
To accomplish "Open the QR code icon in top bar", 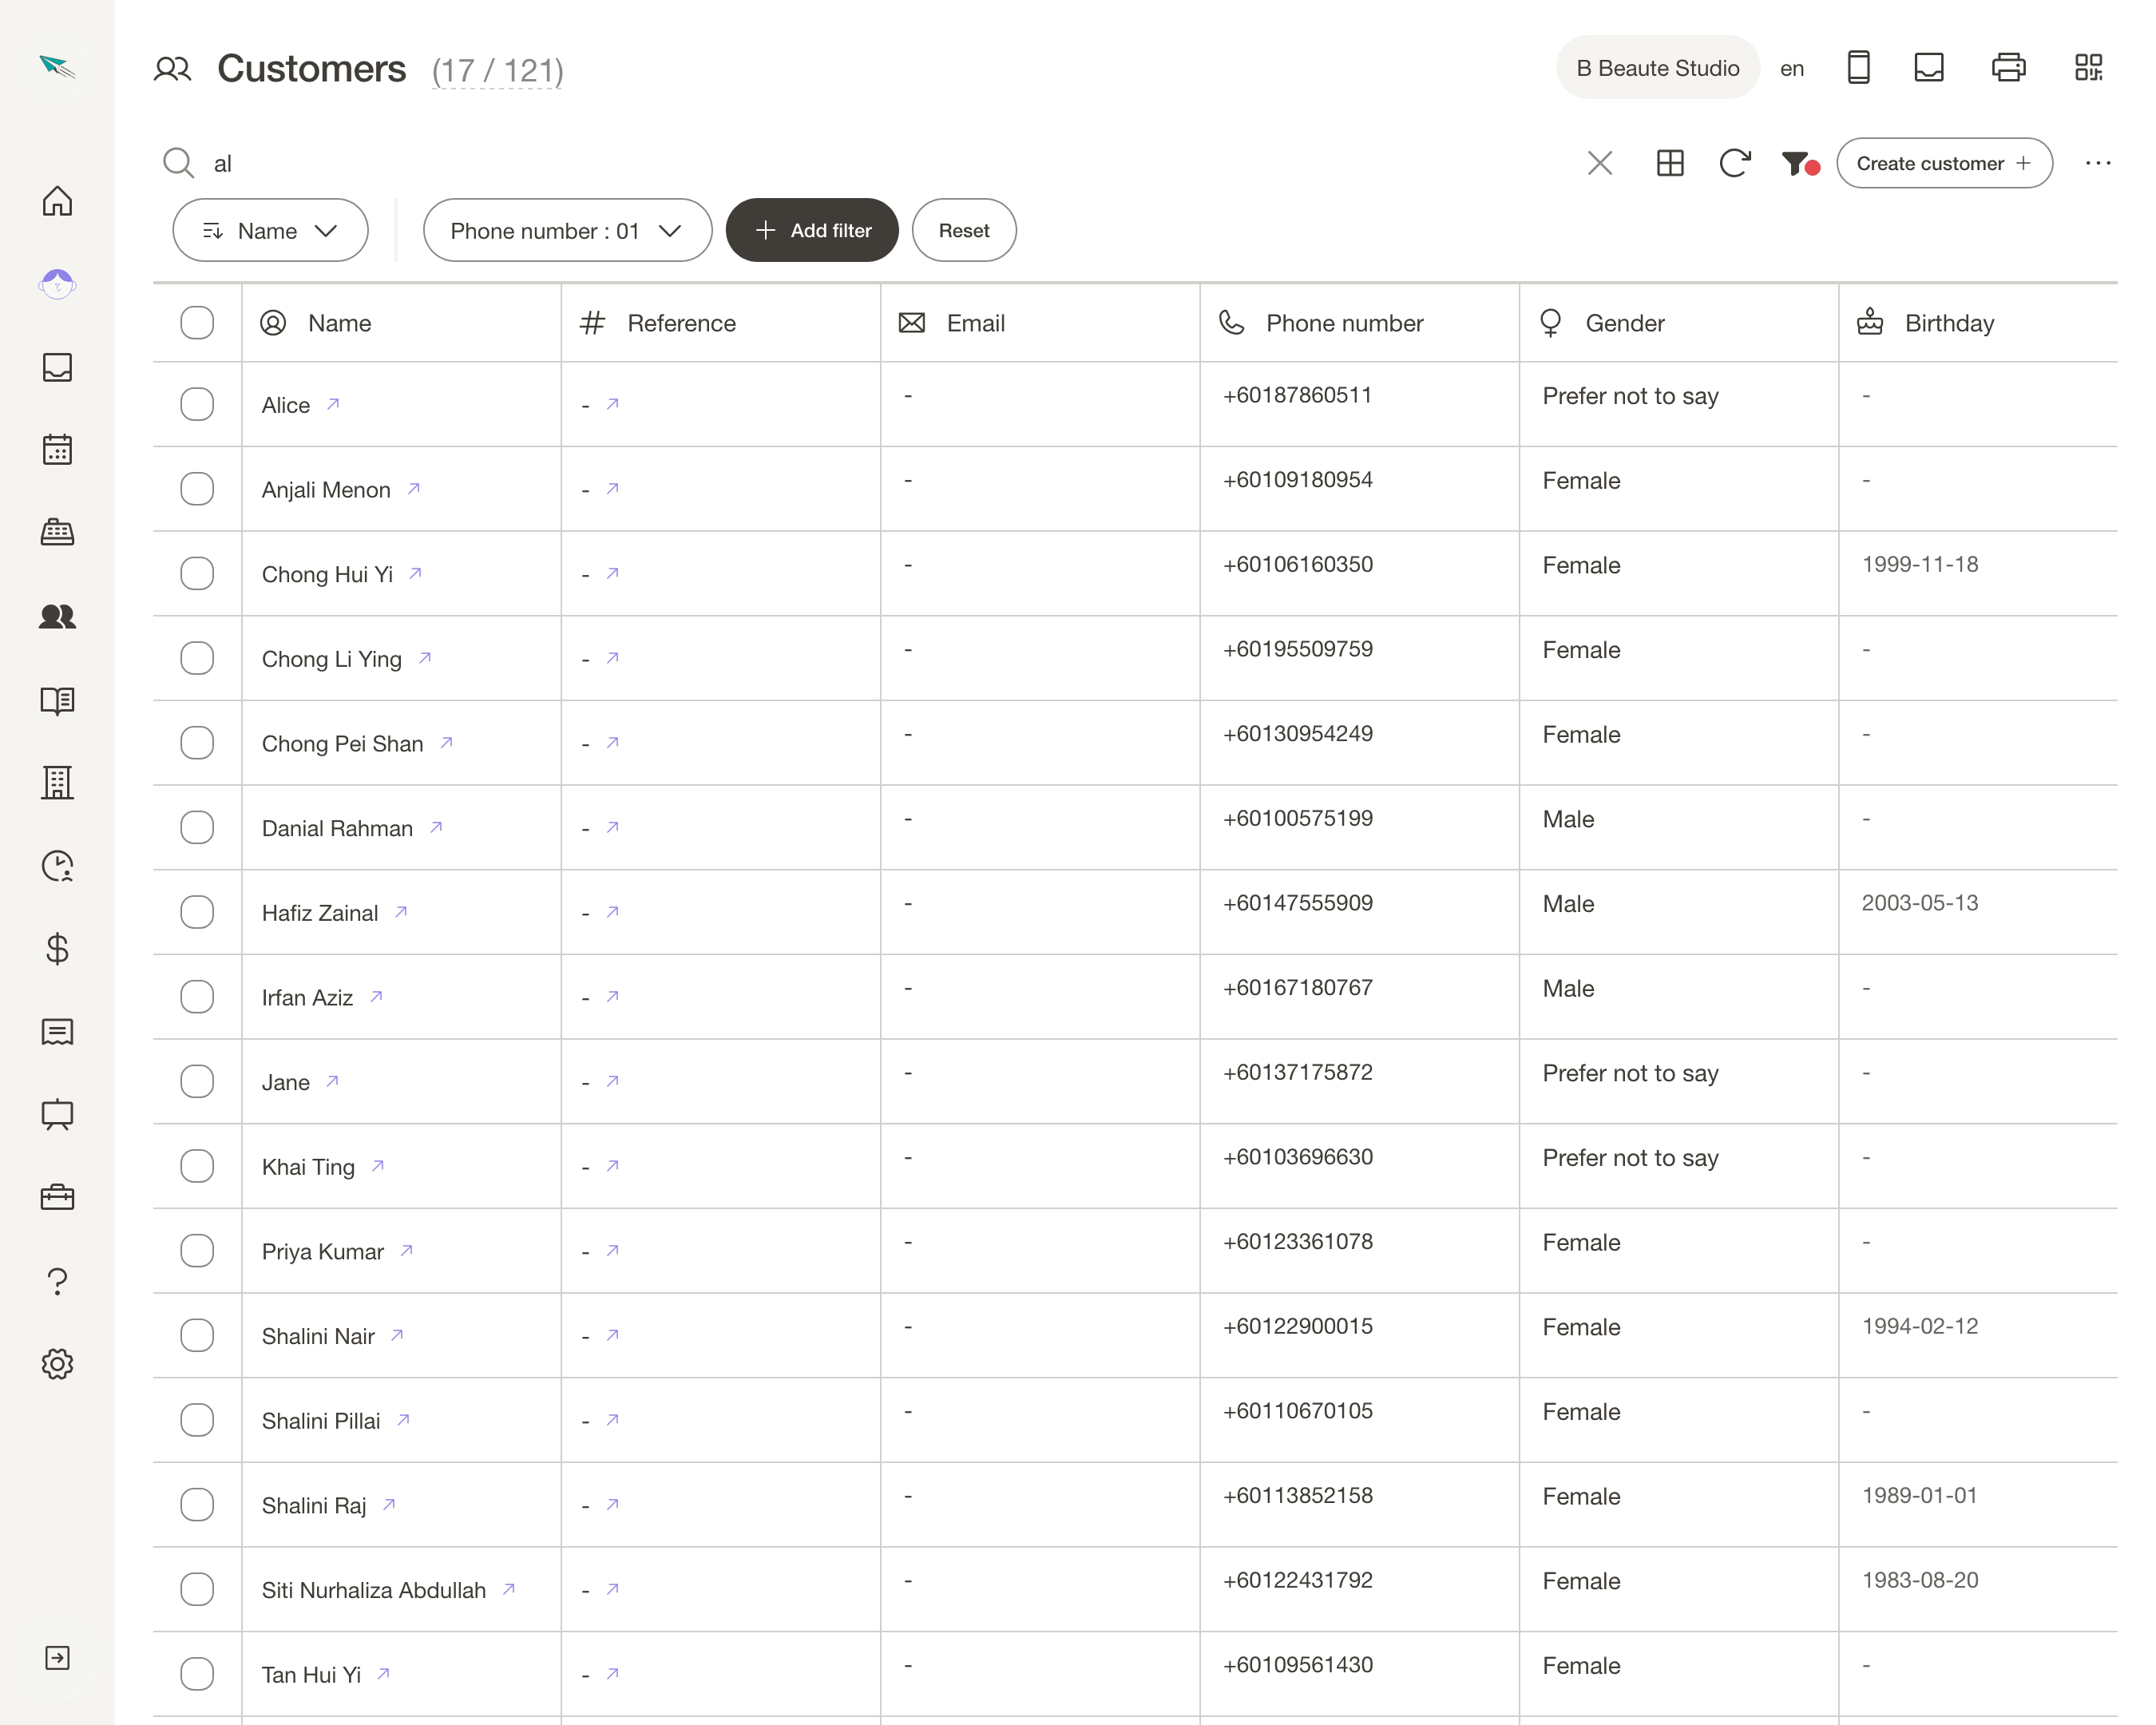I will click(x=2089, y=68).
